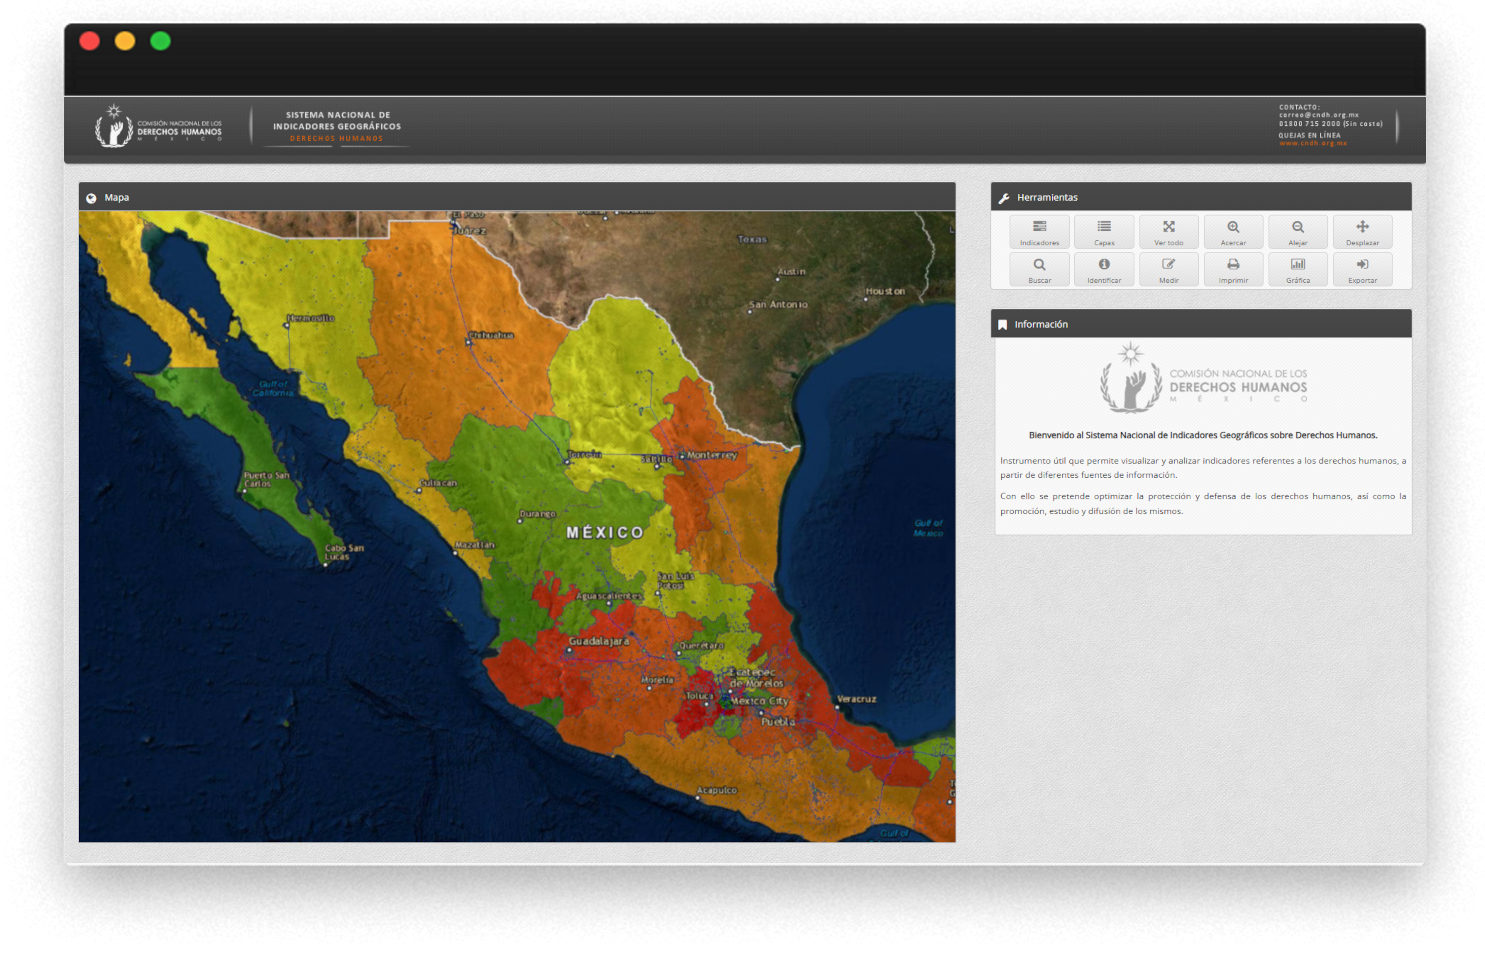
Task: Activate the Desplazar pan tool
Action: [x=1362, y=232]
